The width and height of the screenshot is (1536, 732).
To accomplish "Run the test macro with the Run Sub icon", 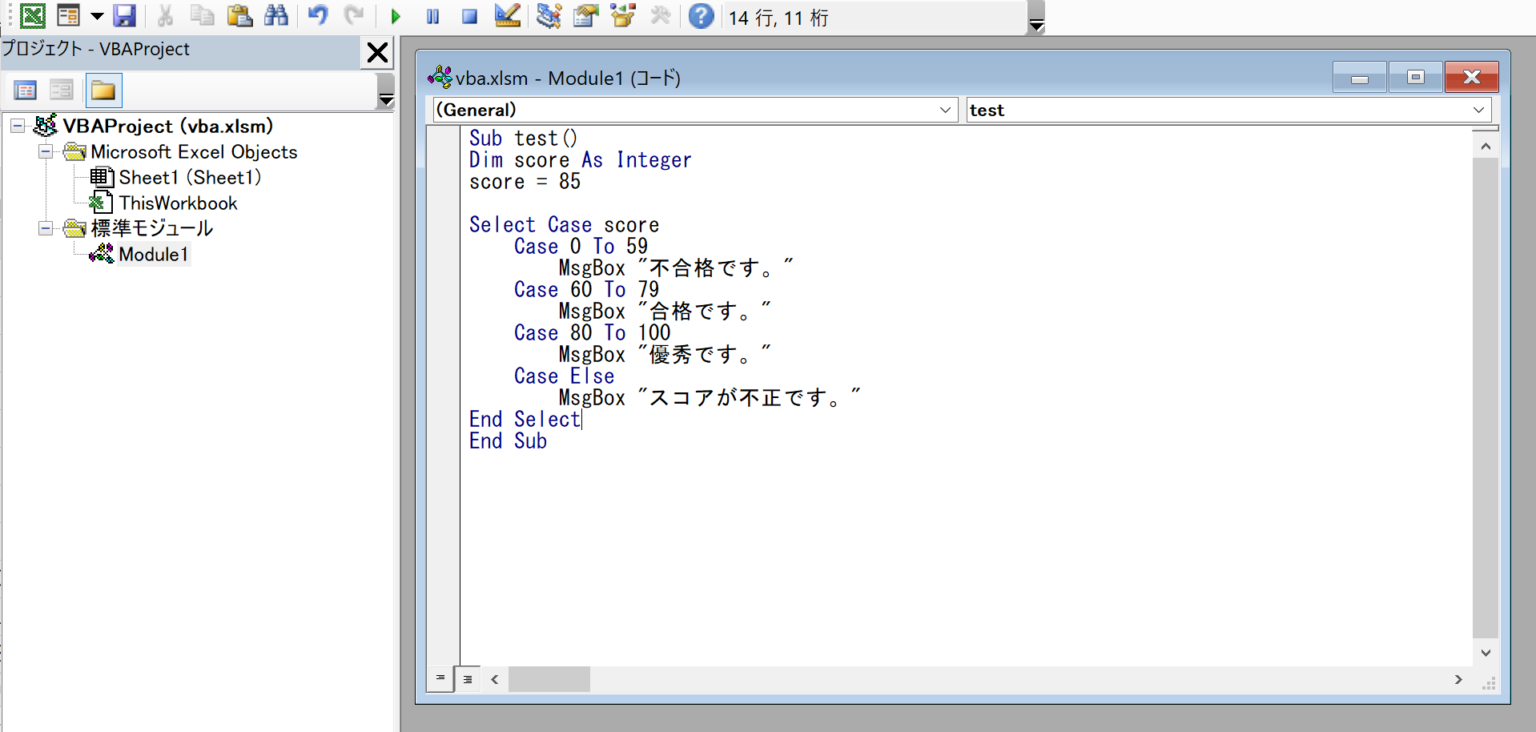I will 395,16.
